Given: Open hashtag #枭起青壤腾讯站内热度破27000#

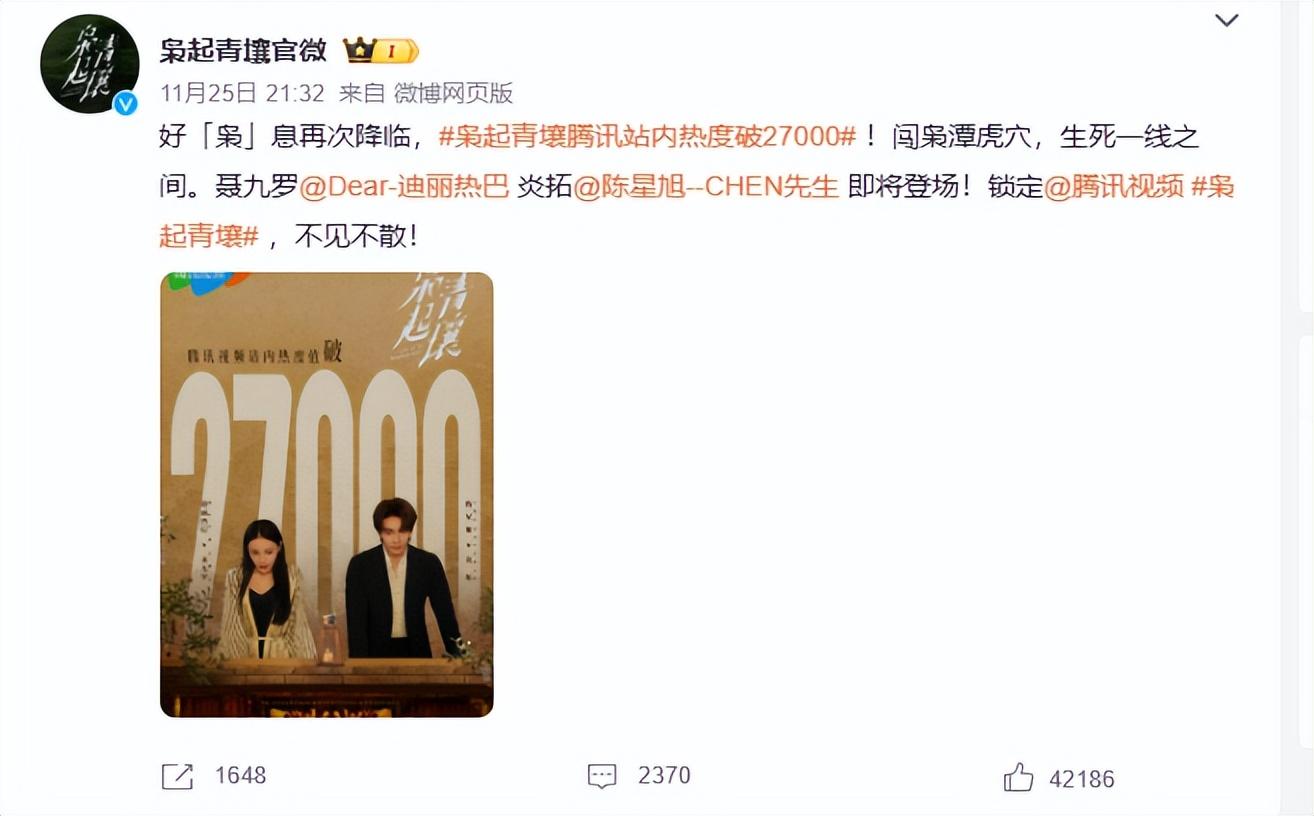Looking at the screenshot, I should pos(648,137).
